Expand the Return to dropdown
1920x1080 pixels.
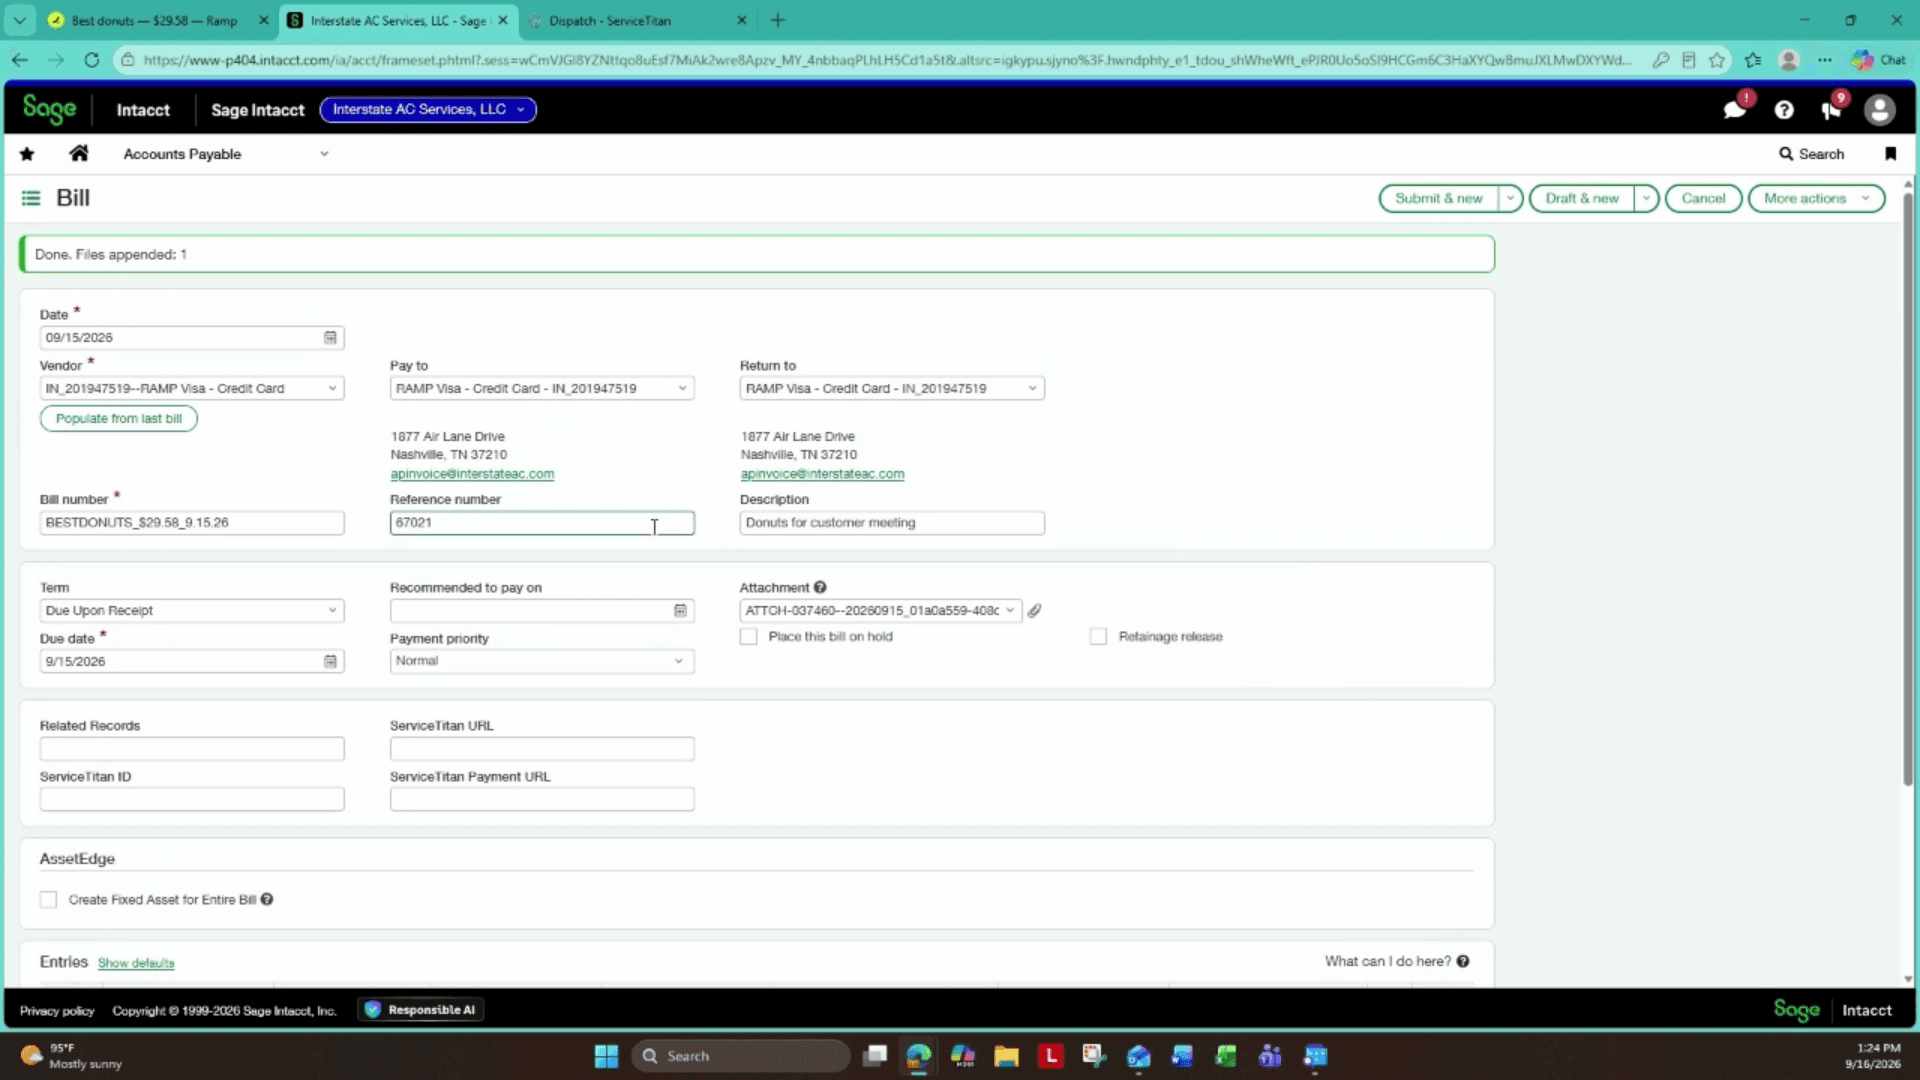1032,389
